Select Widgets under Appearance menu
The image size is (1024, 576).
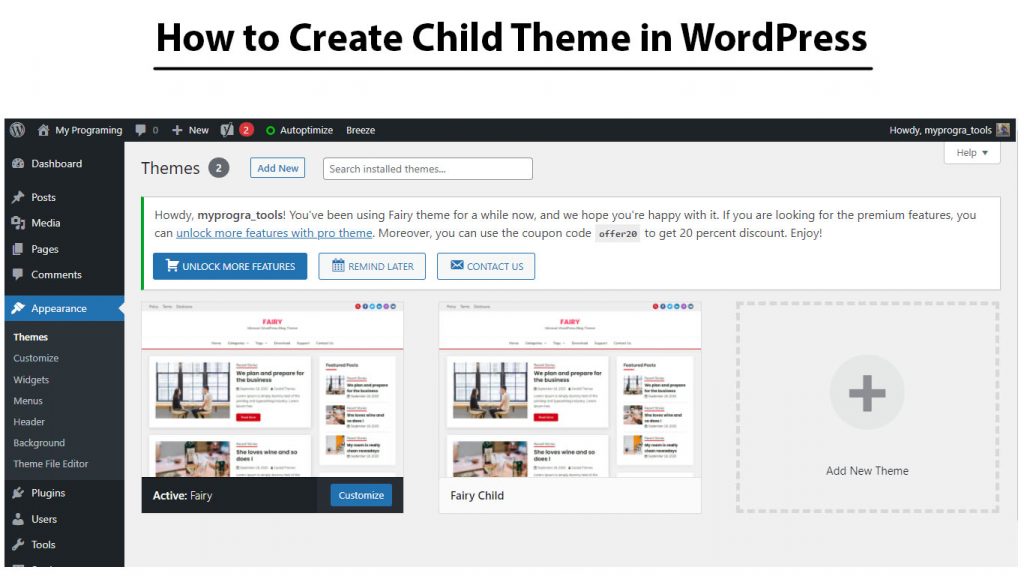[31, 380]
